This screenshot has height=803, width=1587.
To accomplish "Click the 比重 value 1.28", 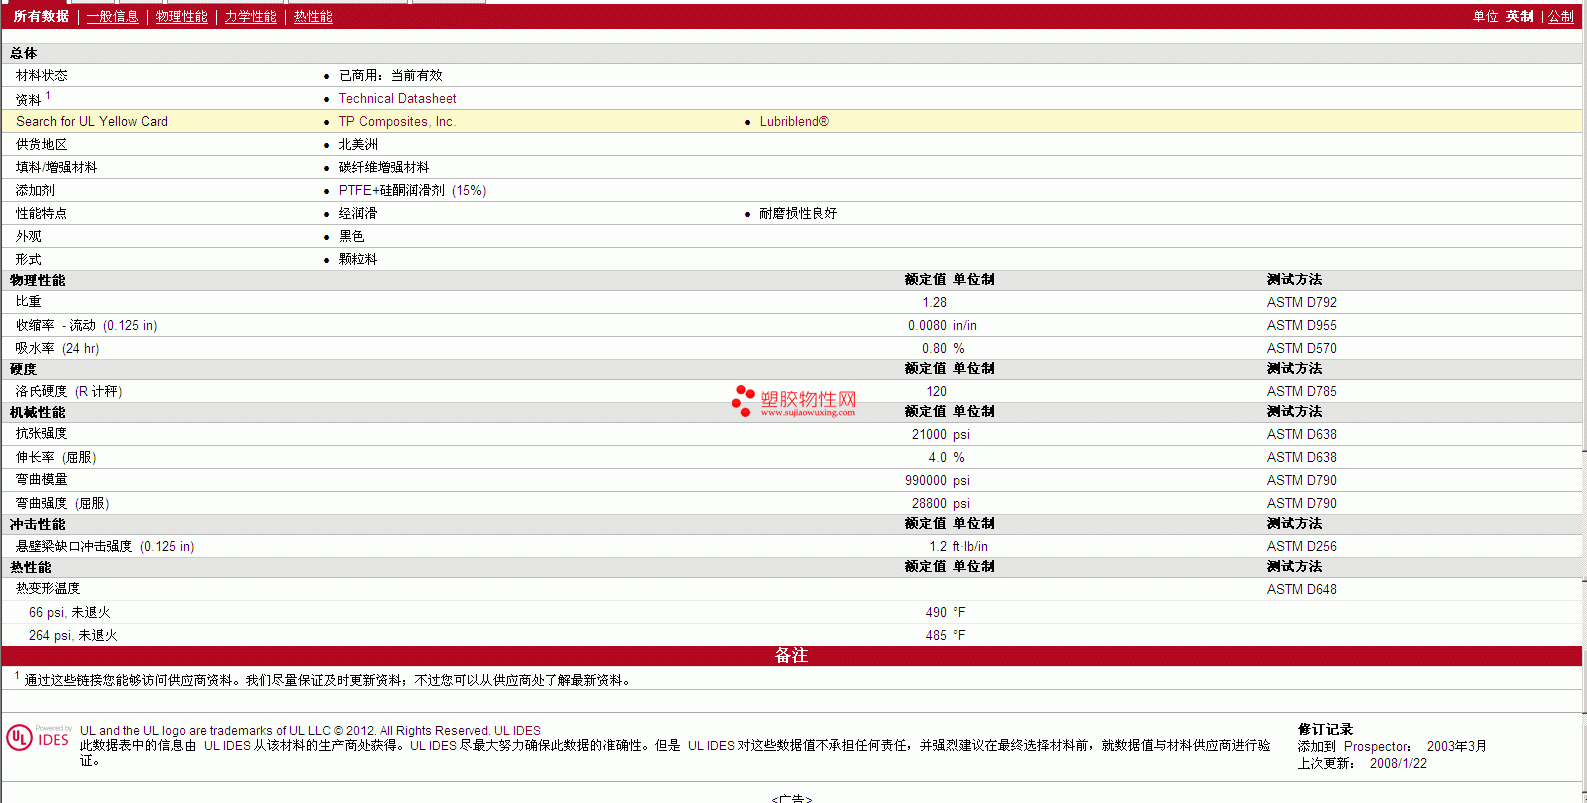I will pos(935,303).
